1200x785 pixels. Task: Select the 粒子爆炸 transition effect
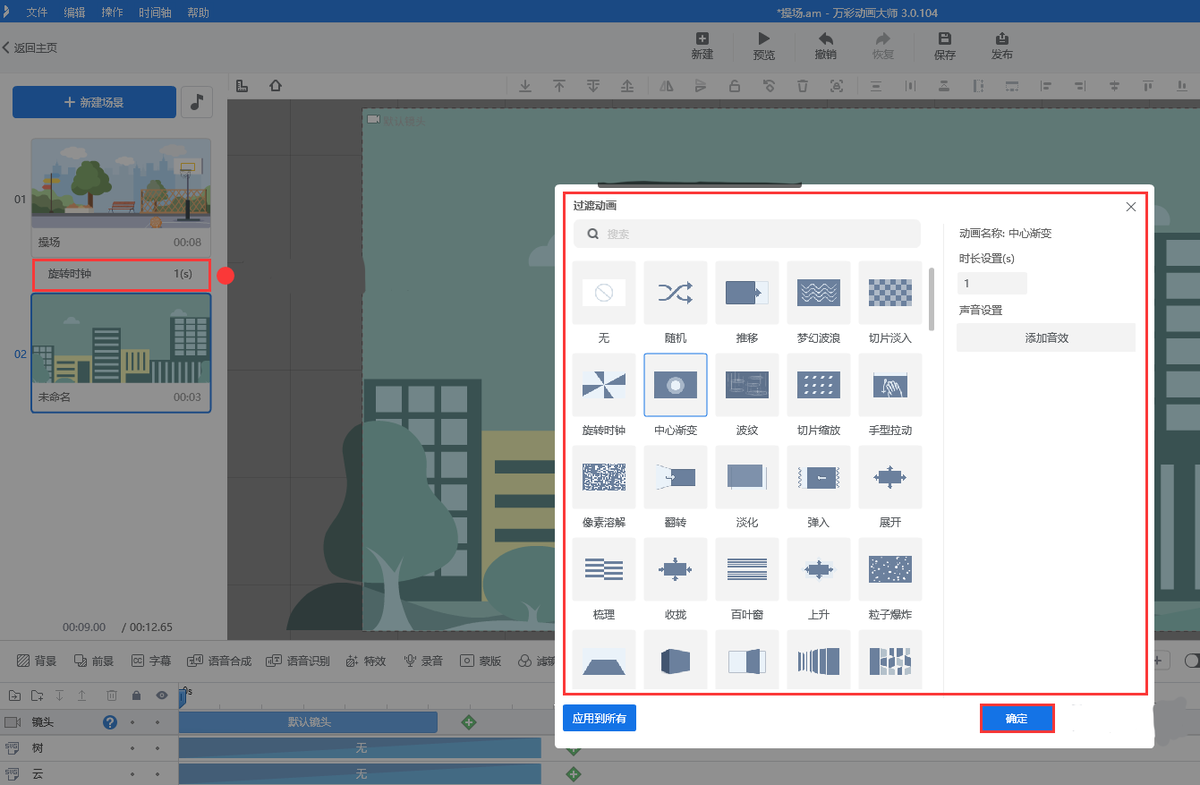tap(890, 569)
